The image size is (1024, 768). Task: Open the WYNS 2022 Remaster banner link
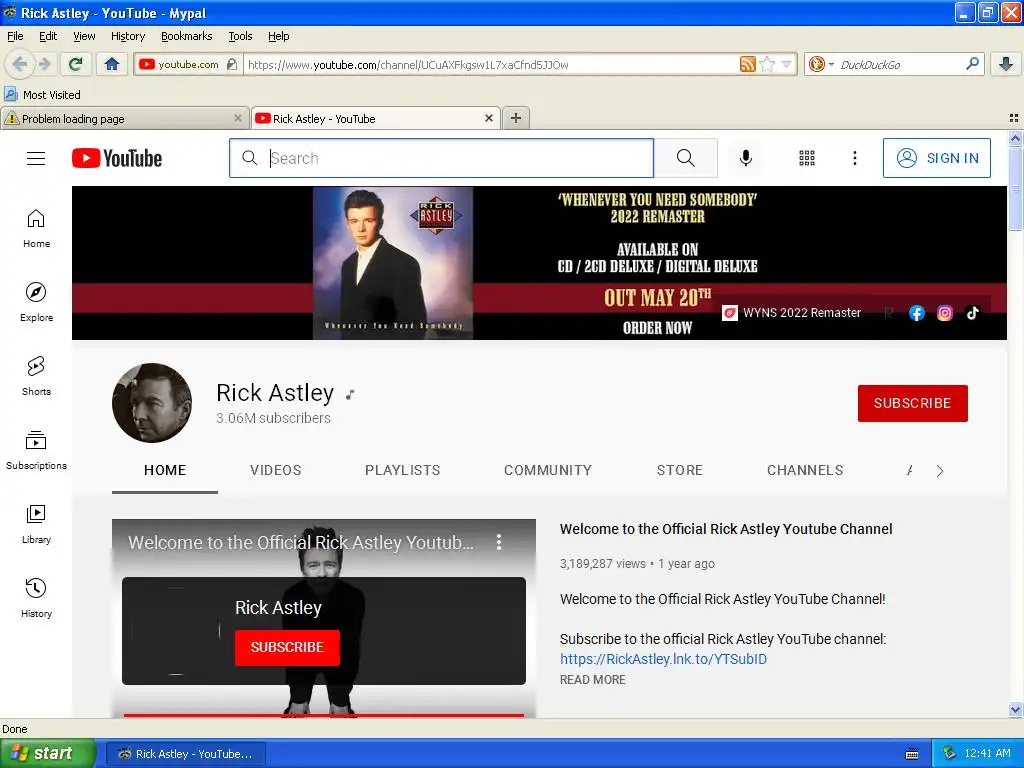pos(792,313)
